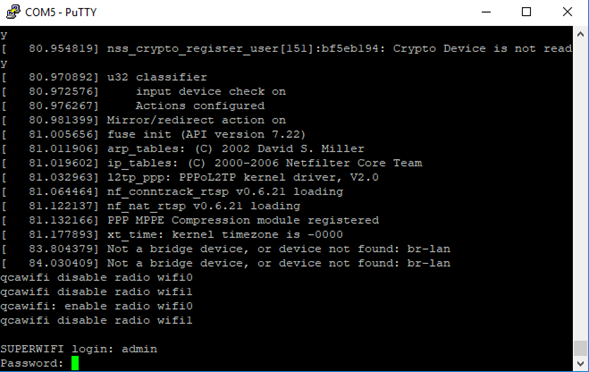589x372 pixels.
Task: Click the 'Mirror/redirect action on' line
Action: point(143,120)
